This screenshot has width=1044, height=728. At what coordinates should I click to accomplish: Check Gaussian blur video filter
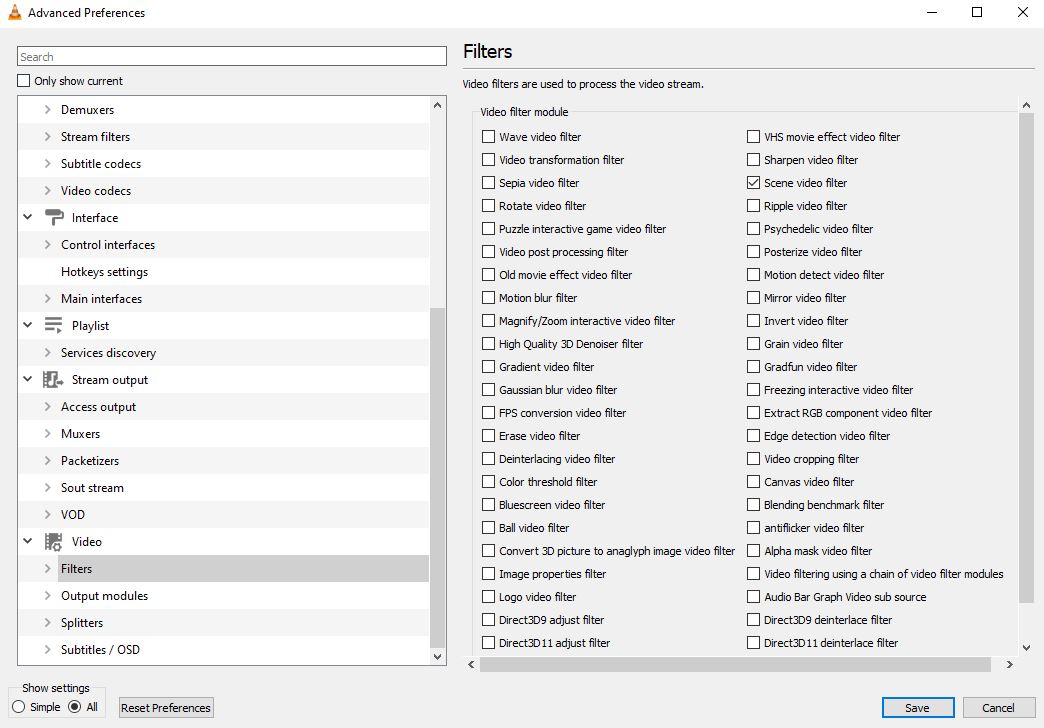488,390
